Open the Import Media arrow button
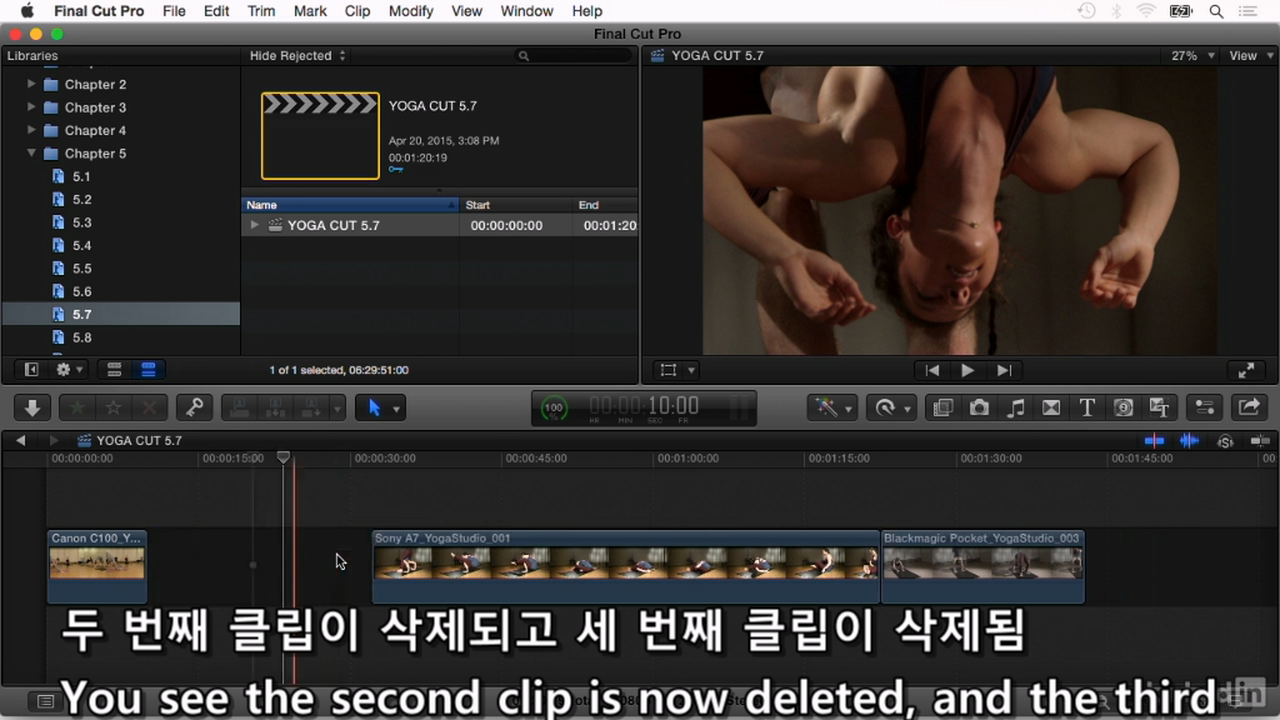This screenshot has height=720, width=1280. coord(32,408)
